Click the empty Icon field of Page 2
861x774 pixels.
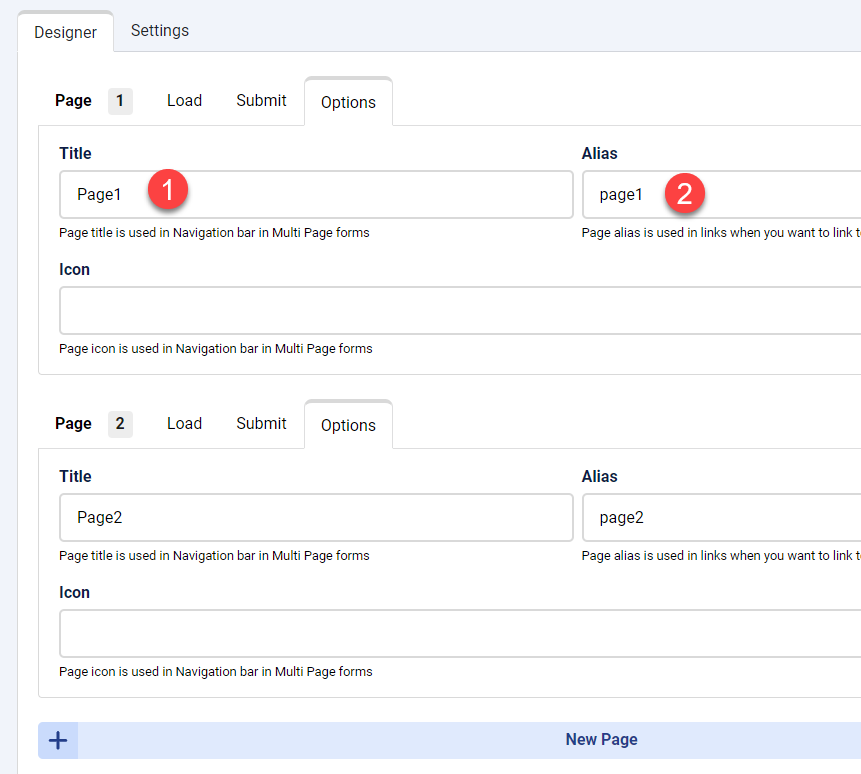pyautogui.click(x=460, y=633)
